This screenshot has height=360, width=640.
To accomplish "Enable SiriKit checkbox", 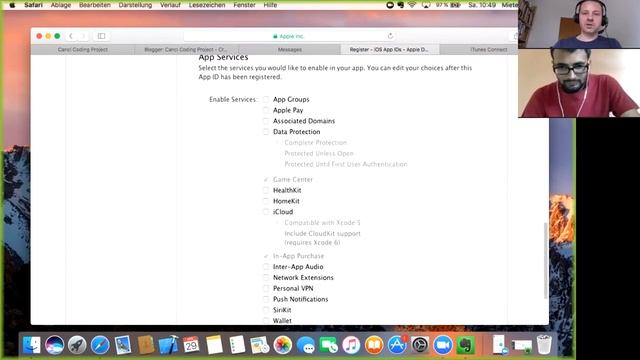I will [266, 310].
